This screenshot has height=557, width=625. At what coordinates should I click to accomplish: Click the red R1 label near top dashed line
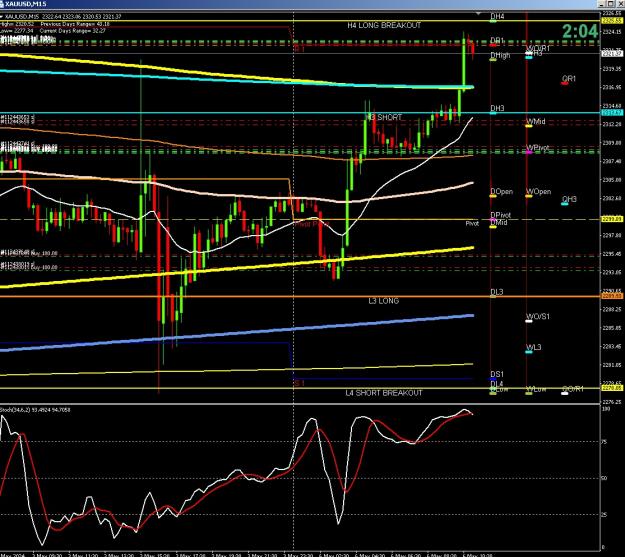299,49
